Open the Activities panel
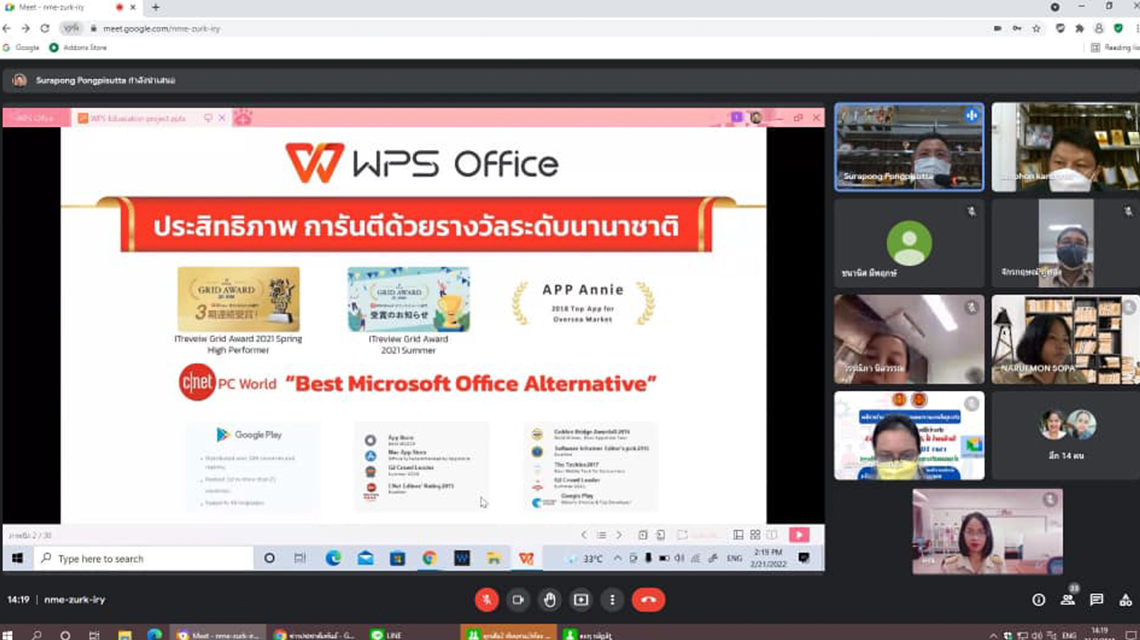The image size is (1140, 640). pos(1125,600)
